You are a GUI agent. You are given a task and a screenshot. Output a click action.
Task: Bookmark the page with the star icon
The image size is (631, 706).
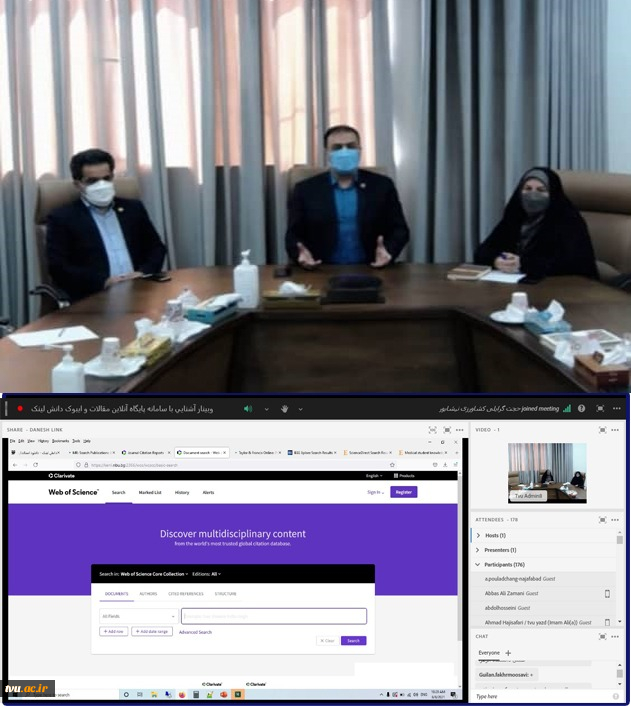pyautogui.click(x=392, y=465)
